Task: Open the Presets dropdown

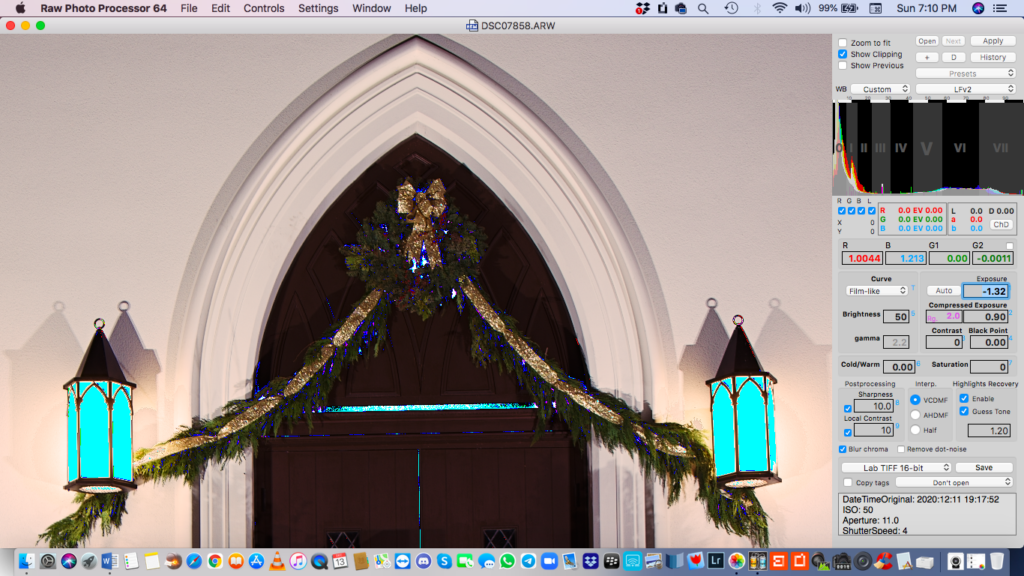Action: click(x=965, y=73)
